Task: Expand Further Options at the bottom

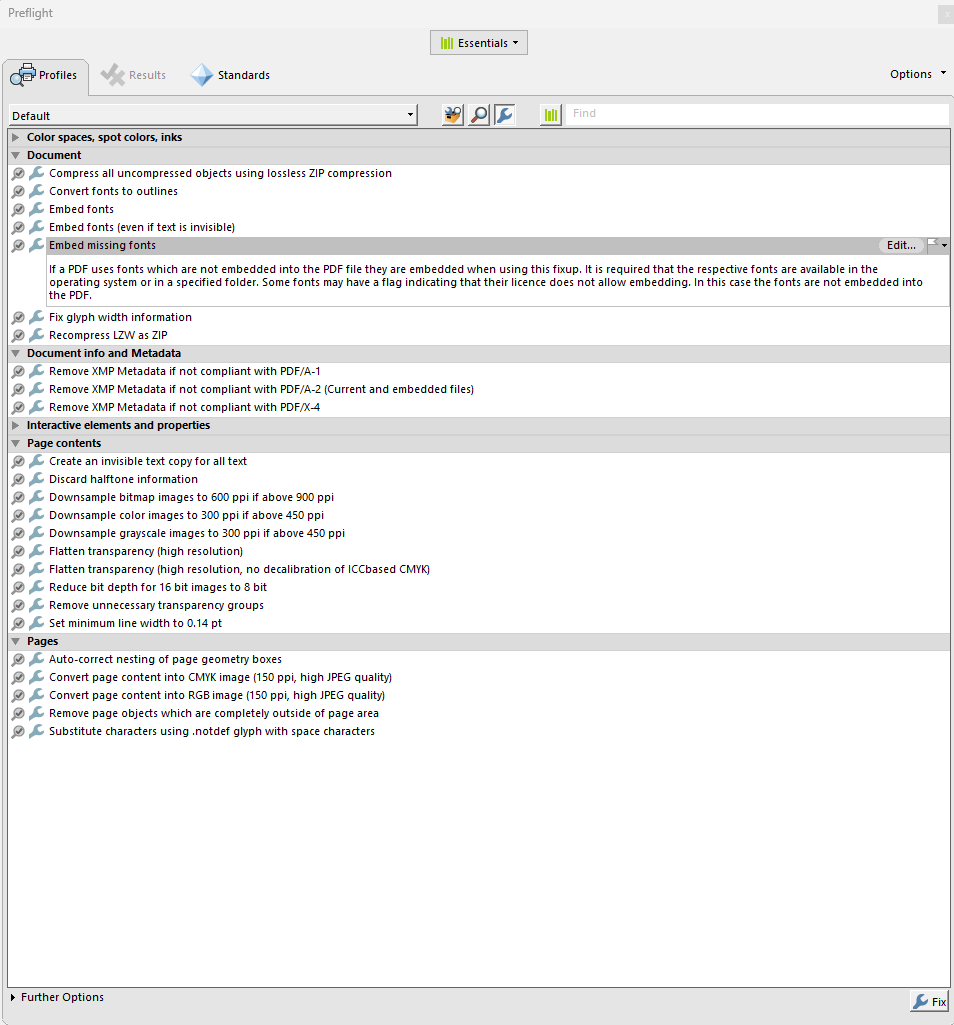Action: tap(13, 997)
